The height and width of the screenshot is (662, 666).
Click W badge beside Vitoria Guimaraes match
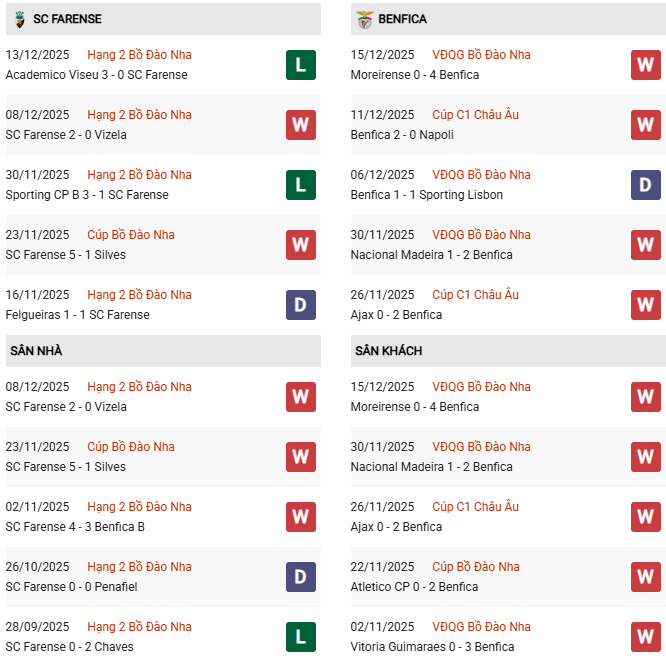[645, 637]
